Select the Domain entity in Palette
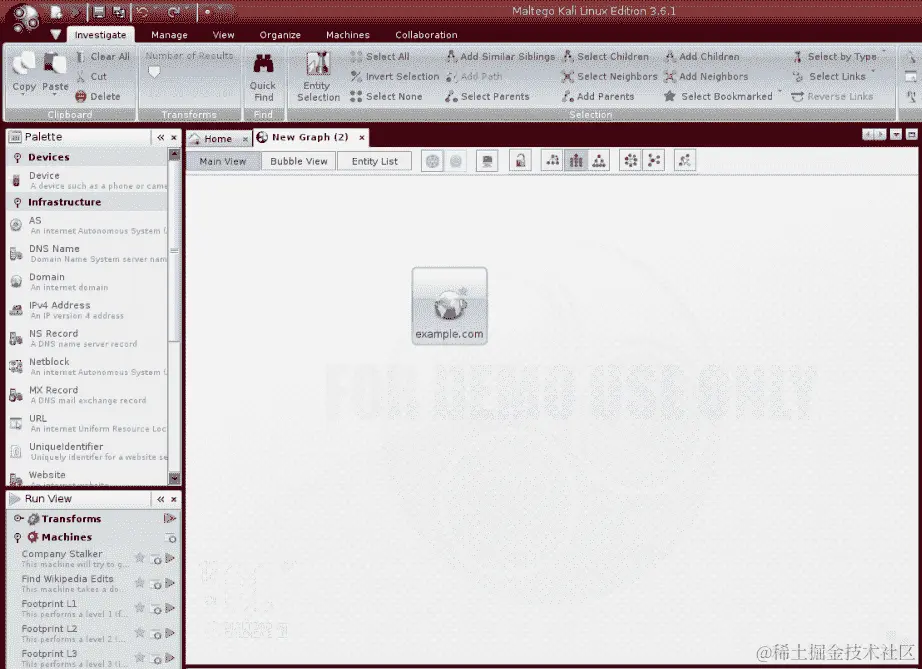Viewport: 922px width, 669px height. 88,282
